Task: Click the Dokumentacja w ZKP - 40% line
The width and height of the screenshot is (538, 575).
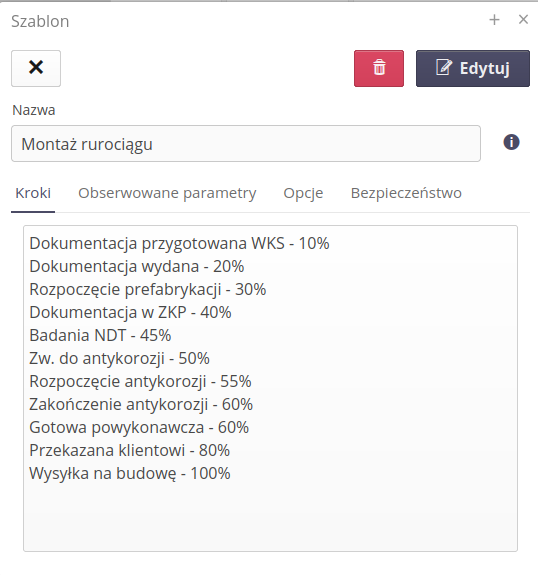Action: coord(130,312)
